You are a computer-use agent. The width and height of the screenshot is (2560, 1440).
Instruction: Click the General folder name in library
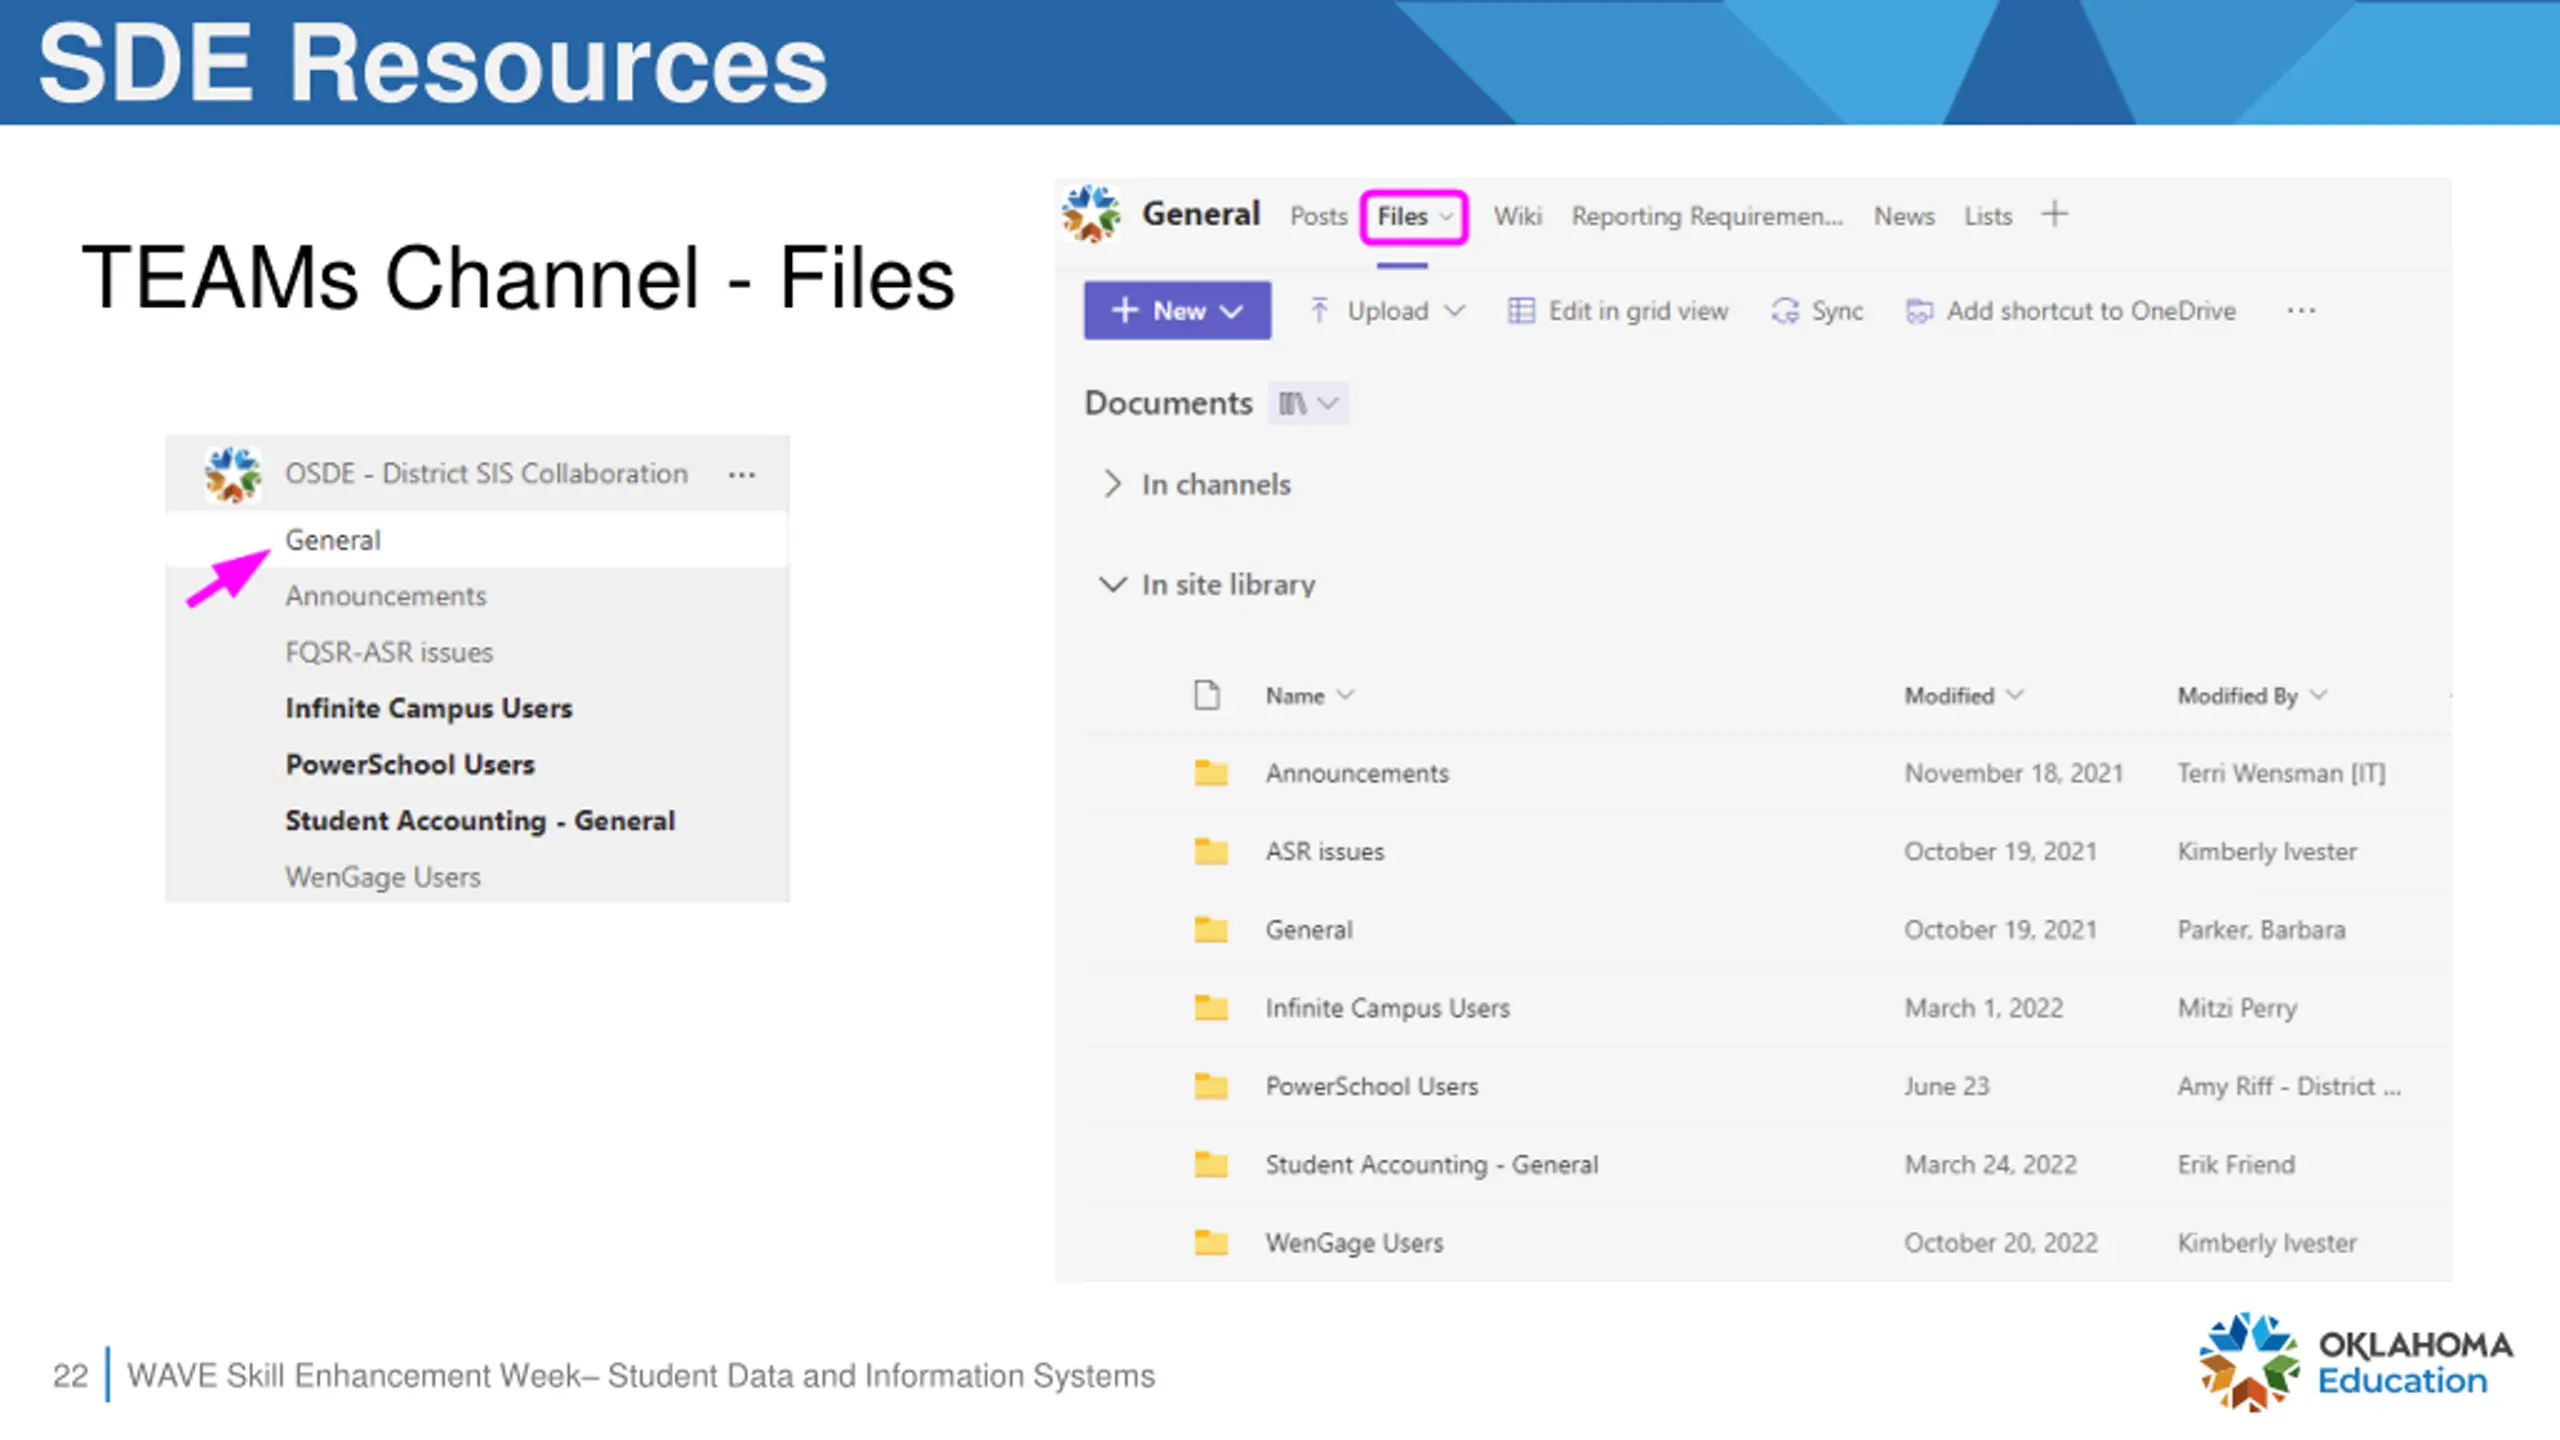pos(1309,929)
